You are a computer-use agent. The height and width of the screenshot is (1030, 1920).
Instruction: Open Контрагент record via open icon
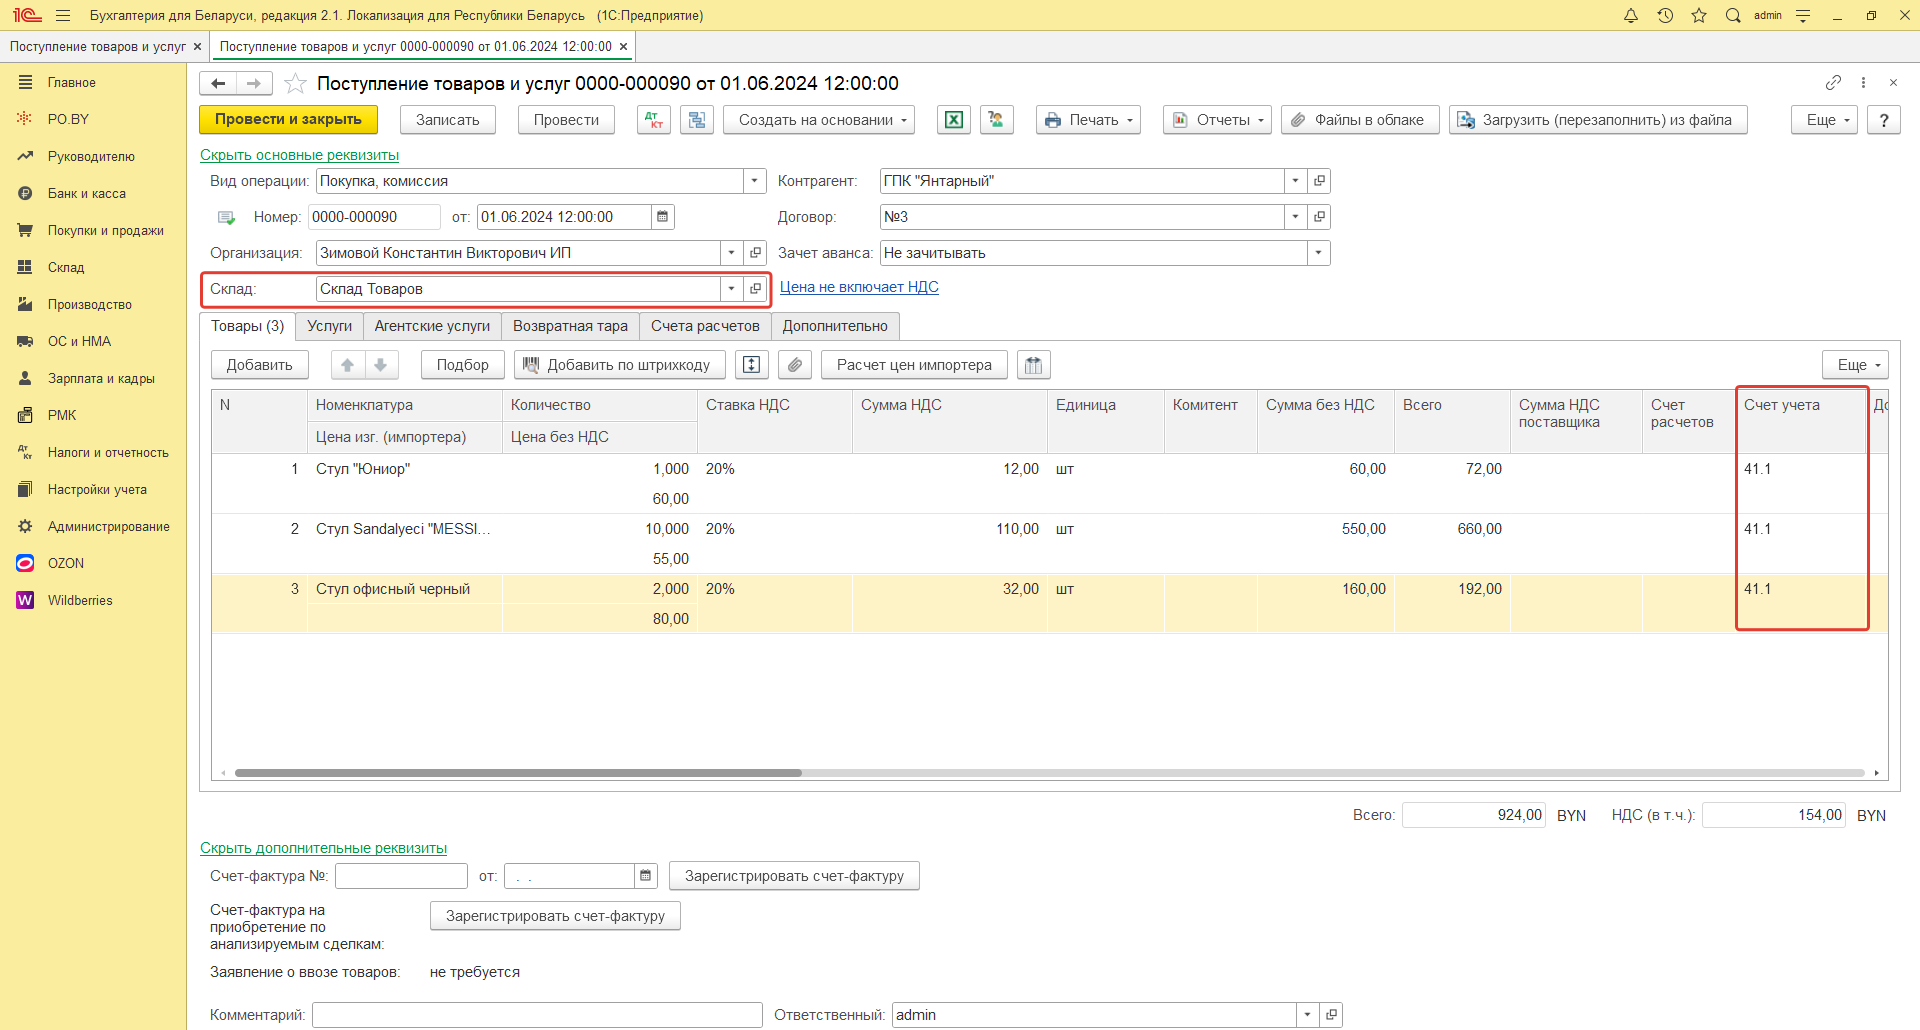tap(1319, 181)
